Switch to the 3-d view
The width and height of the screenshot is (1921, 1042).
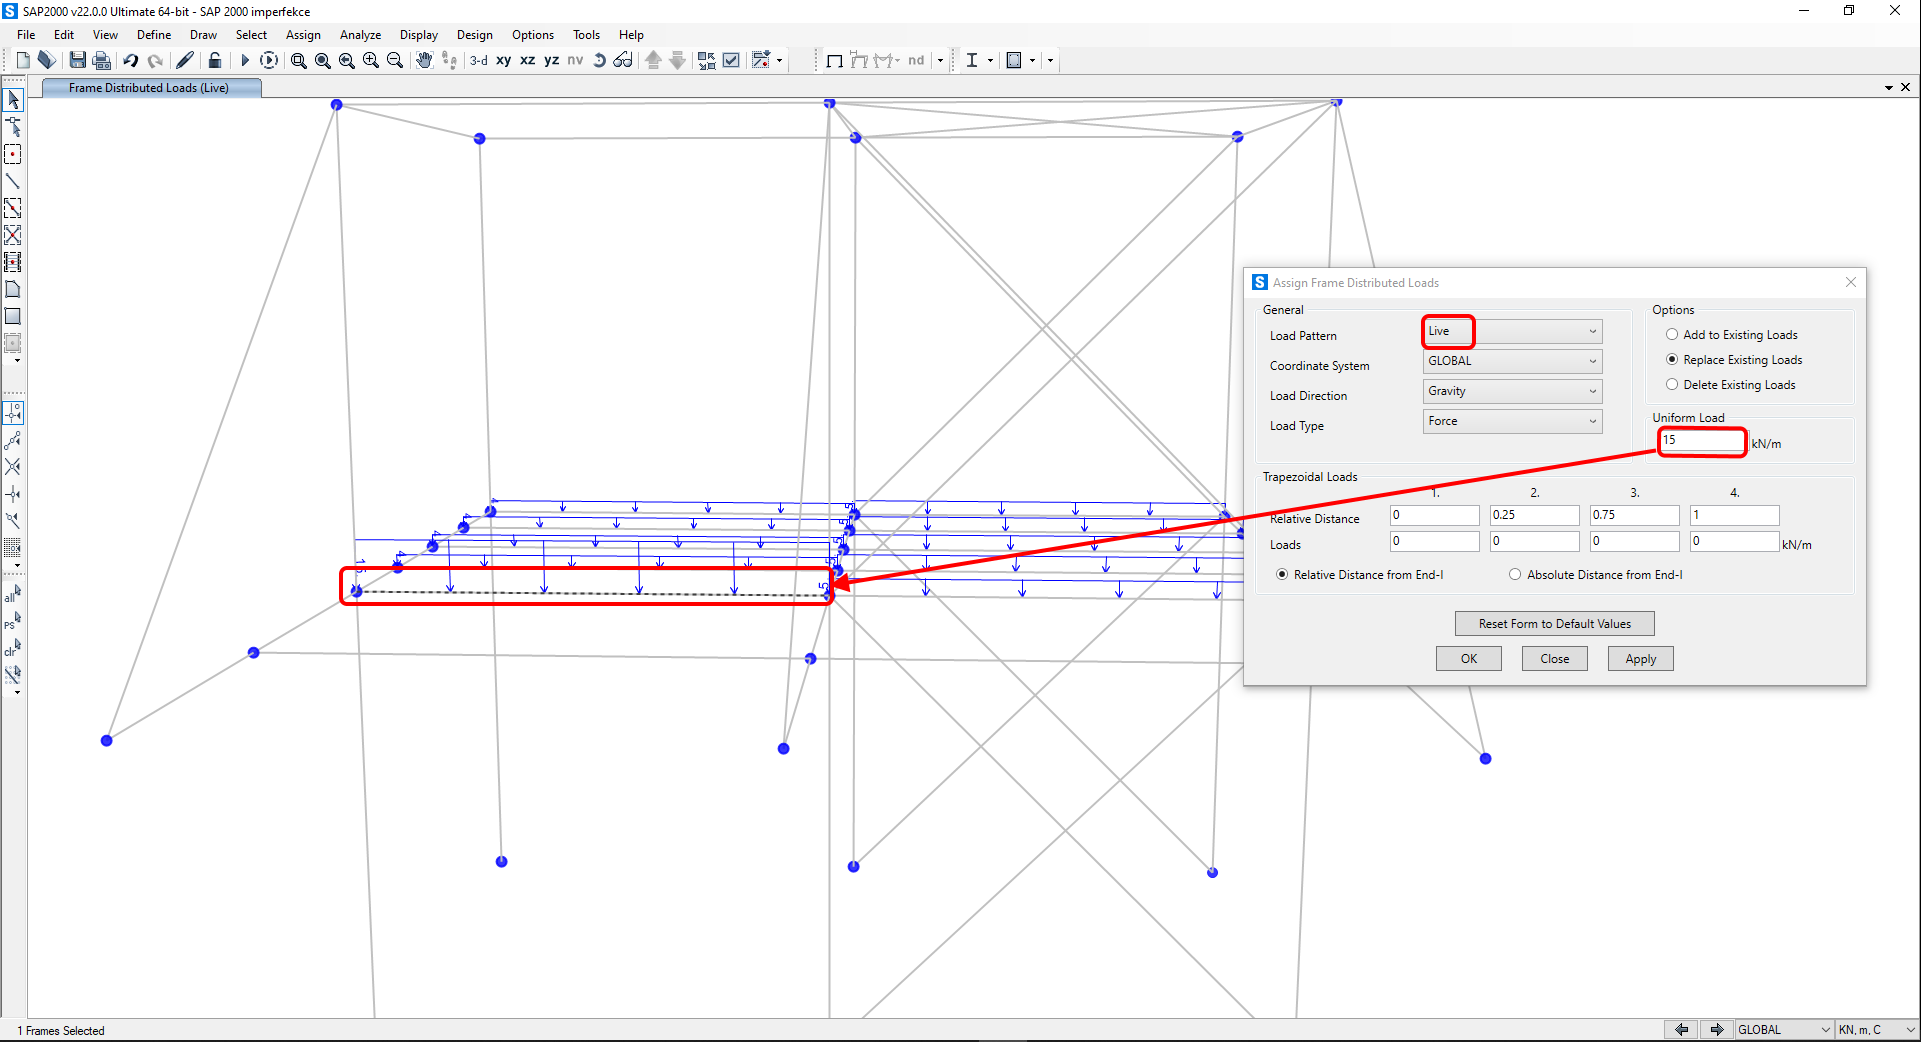[x=479, y=60]
